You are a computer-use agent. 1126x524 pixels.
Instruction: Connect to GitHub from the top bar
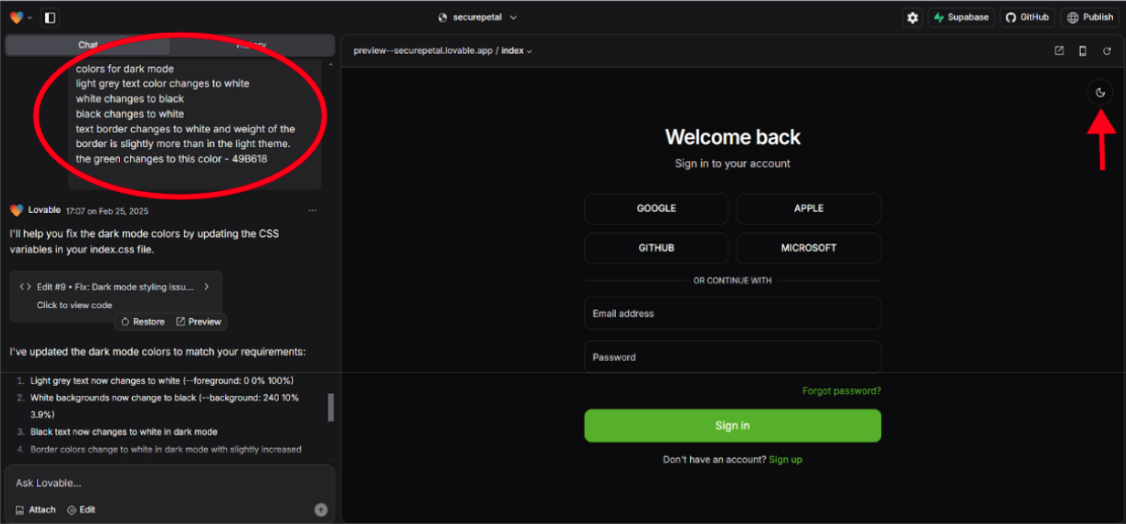(1027, 17)
